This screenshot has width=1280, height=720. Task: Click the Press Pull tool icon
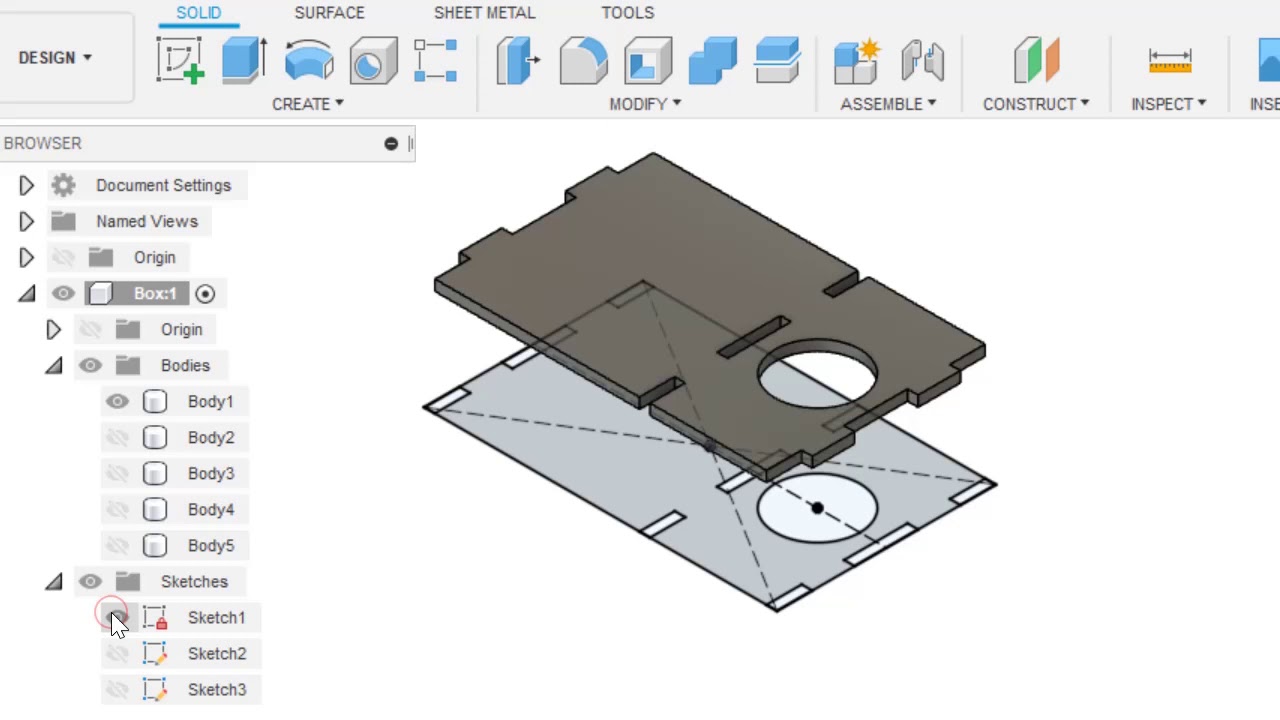[x=518, y=60]
